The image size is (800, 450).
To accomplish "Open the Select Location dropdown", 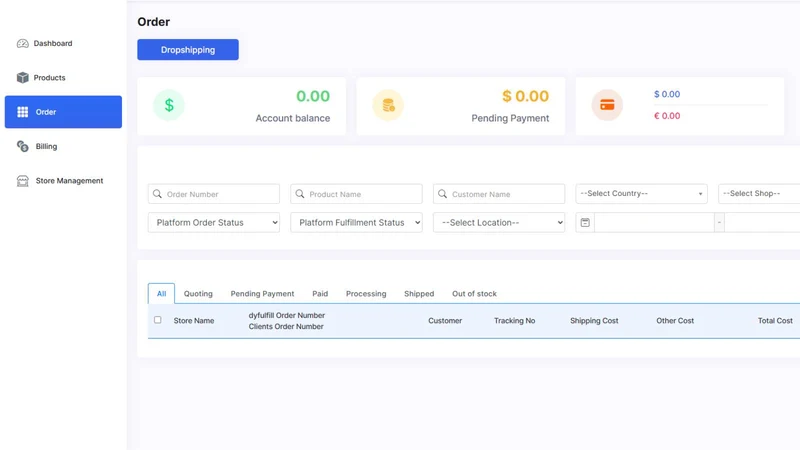I will [x=499, y=222].
